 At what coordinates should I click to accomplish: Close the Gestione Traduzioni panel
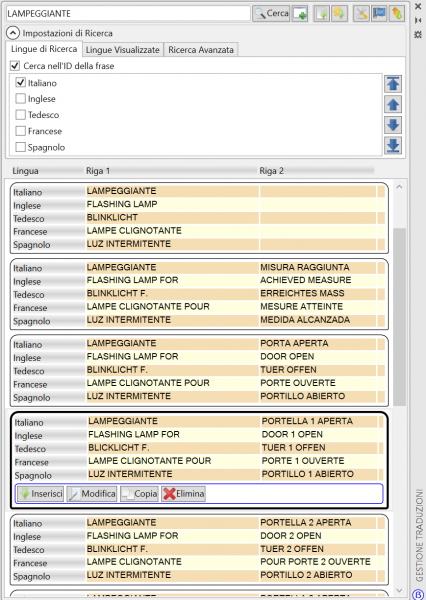(418, 7)
